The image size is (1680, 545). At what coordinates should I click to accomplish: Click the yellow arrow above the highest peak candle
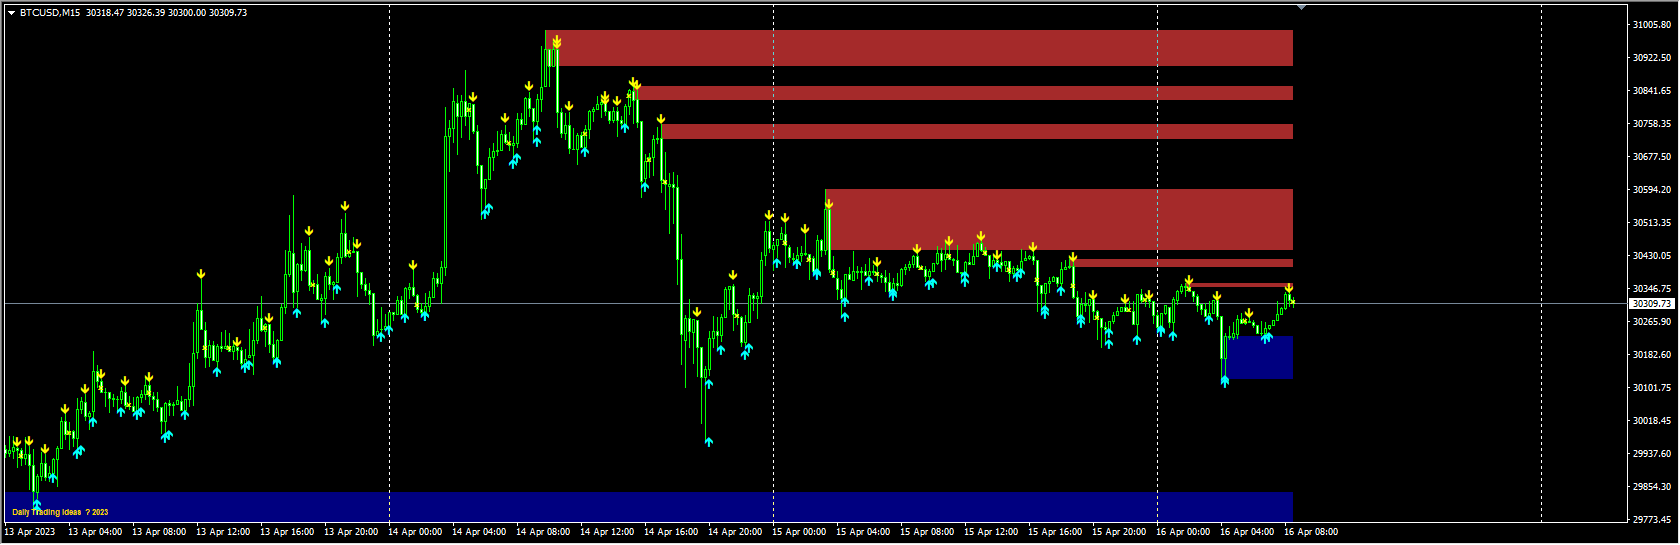coord(556,42)
